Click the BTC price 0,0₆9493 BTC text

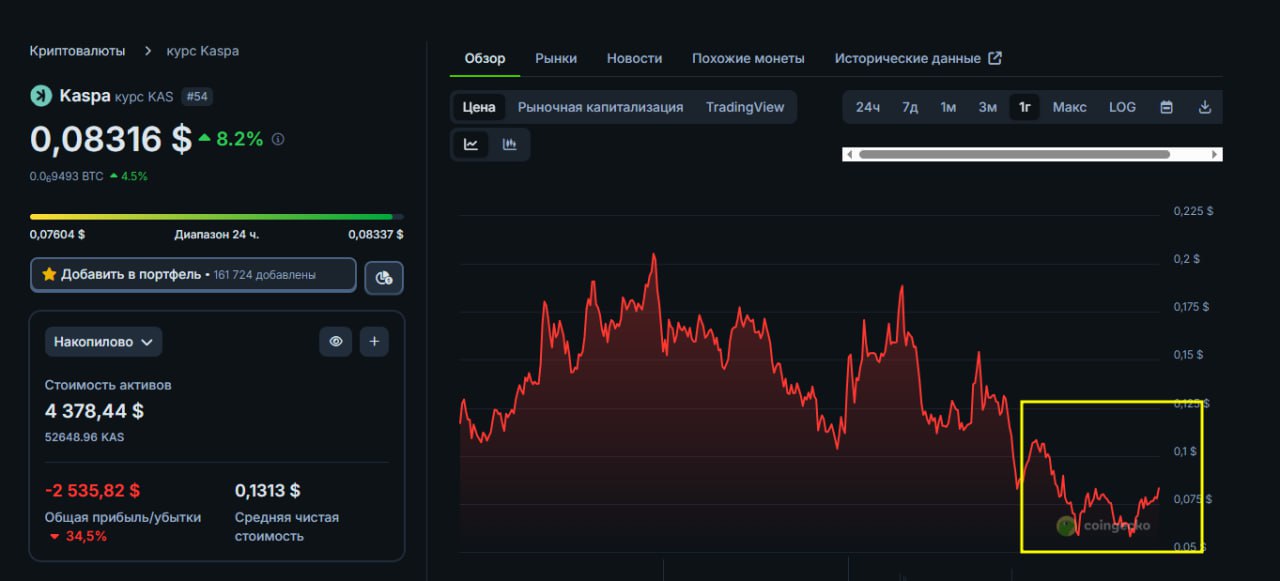click(x=66, y=176)
